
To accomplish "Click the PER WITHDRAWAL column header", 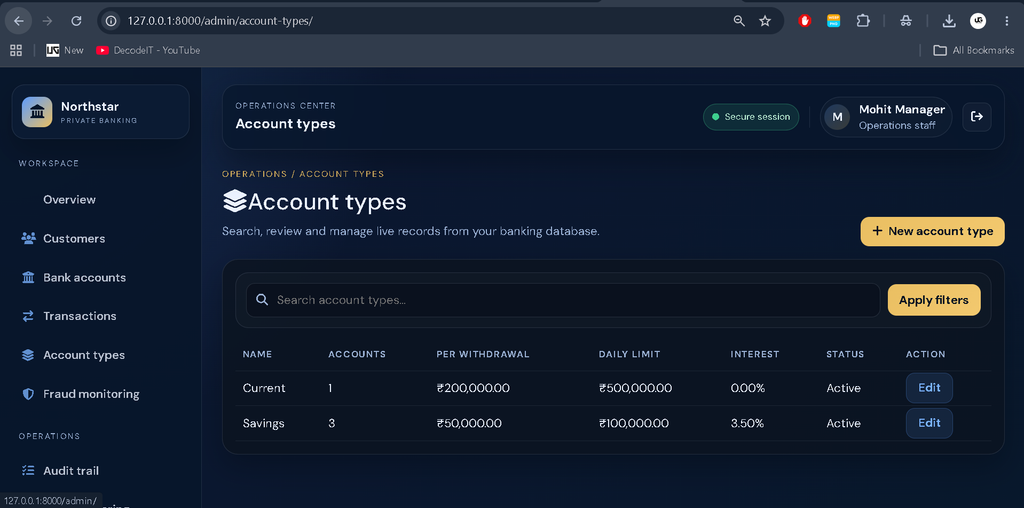I will tap(483, 355).
